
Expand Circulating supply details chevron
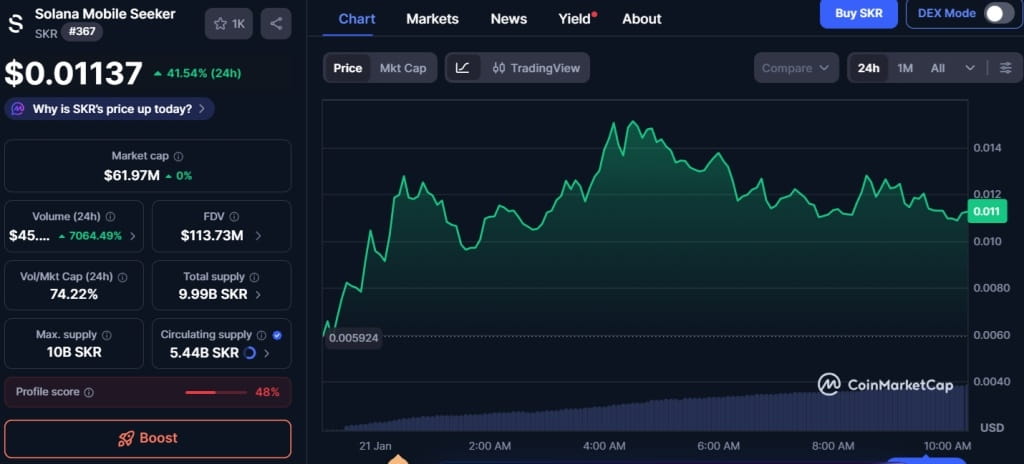click(x=266, y=354)
